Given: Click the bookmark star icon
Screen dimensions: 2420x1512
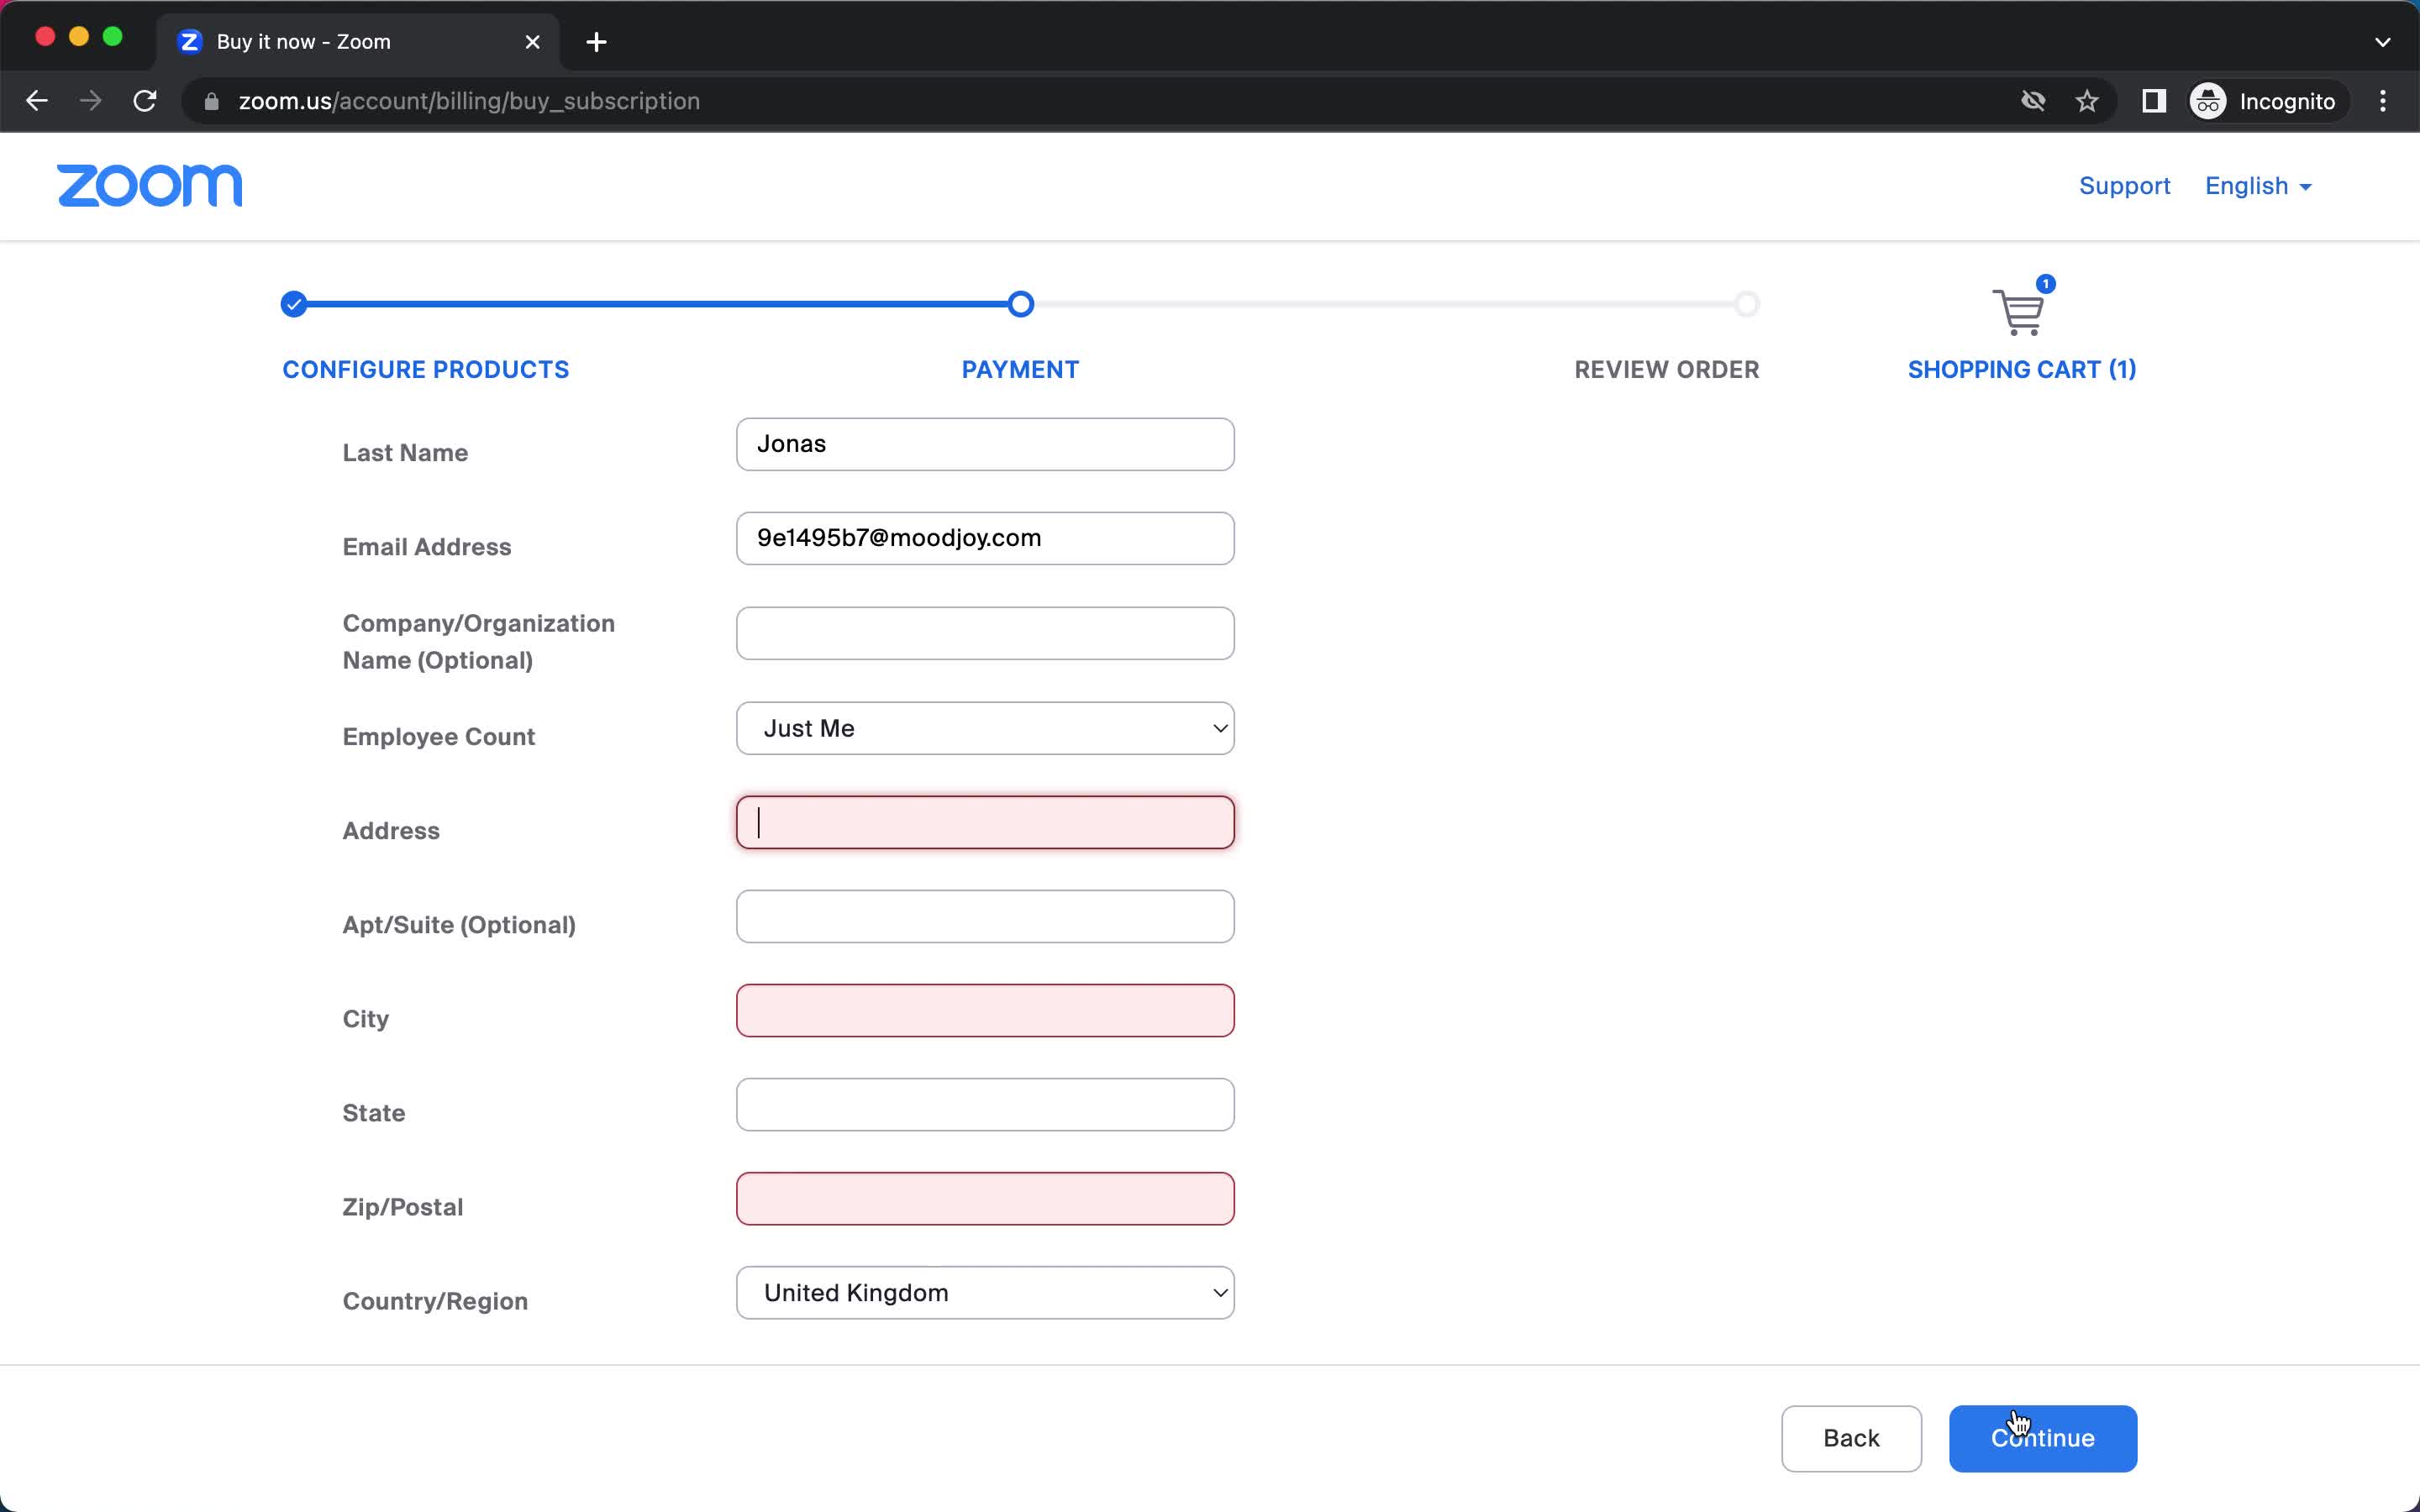Looking at the screenshot, I should [x=2087, y=101].
